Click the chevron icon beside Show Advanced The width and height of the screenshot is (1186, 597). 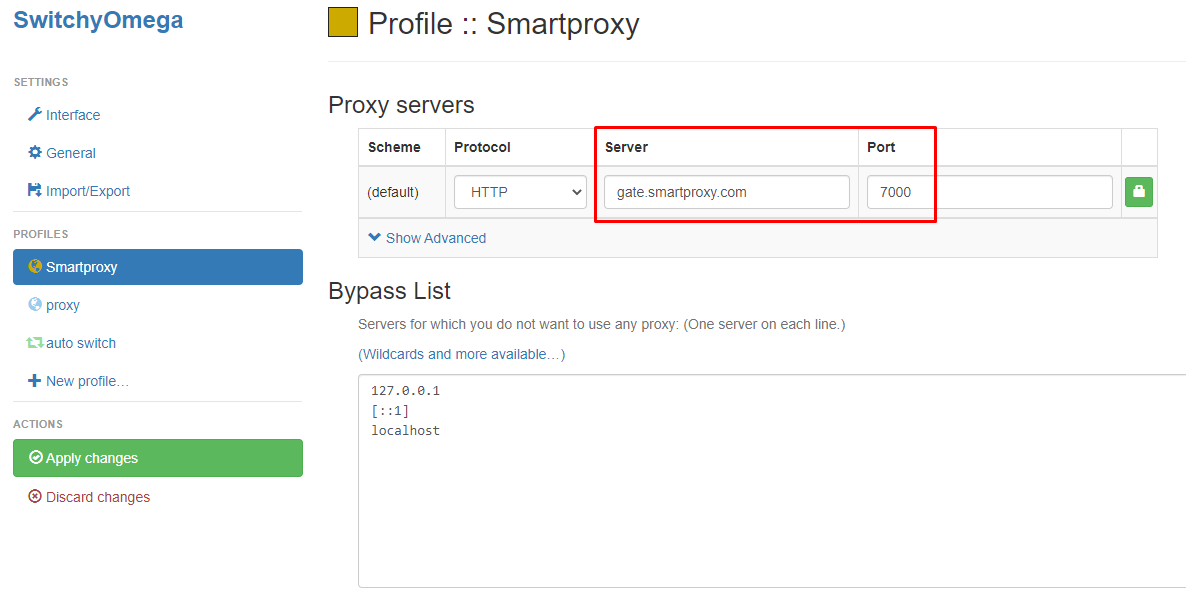click(374, 238)
